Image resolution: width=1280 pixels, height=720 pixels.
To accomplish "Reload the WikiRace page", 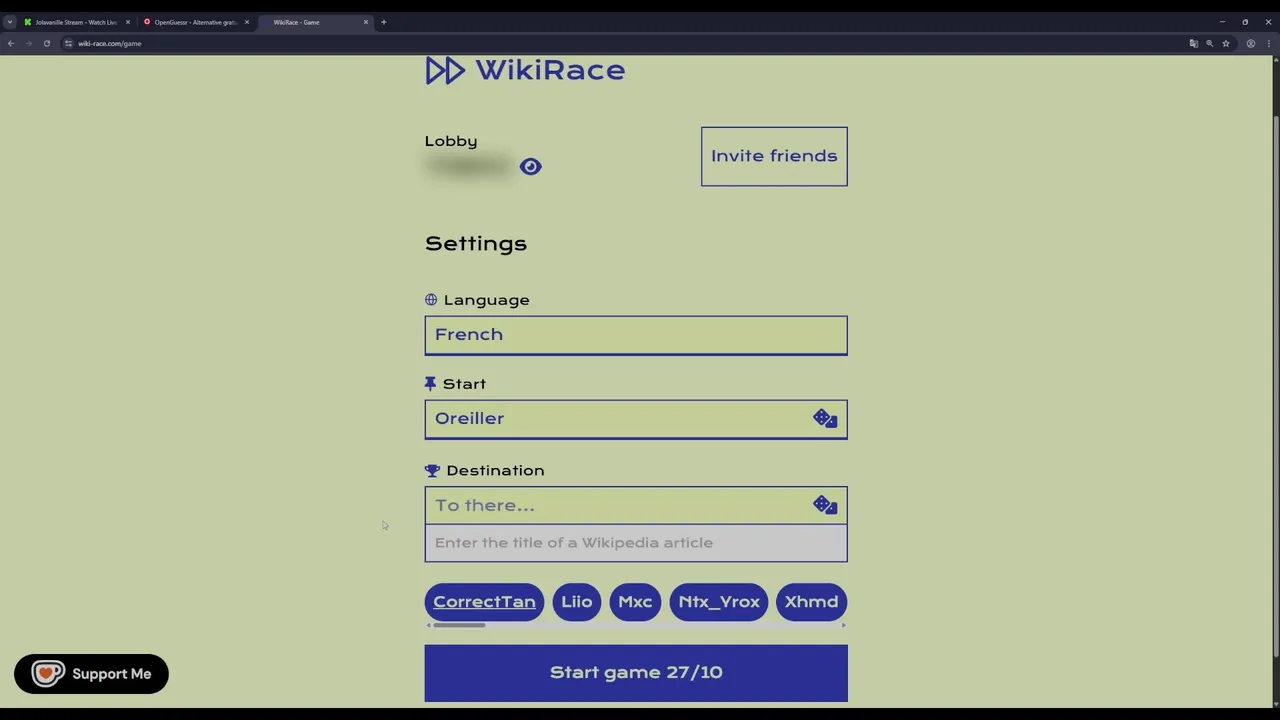I will tap(46, 44).
